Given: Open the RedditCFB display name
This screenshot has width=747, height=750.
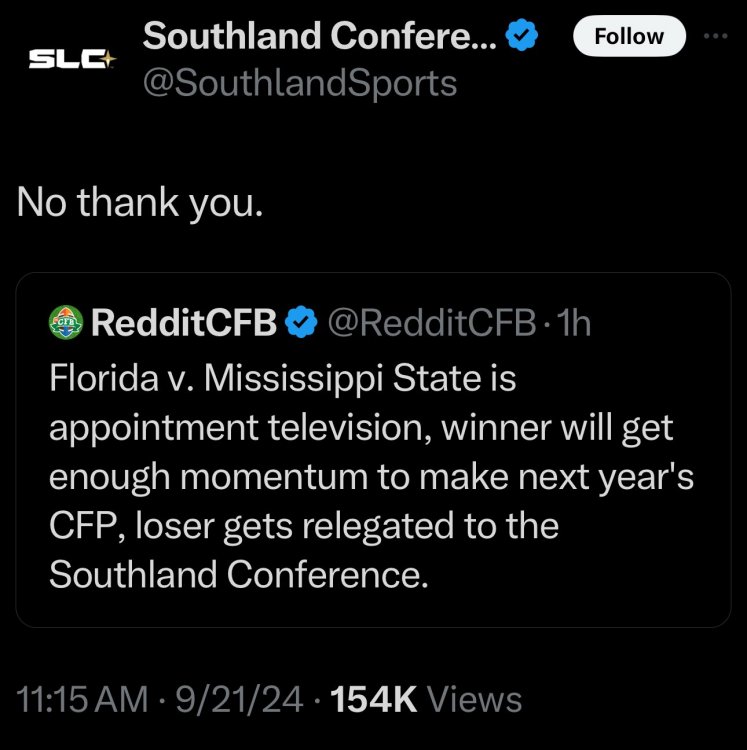Looking at the screenshot, I should tap(183, 322).
